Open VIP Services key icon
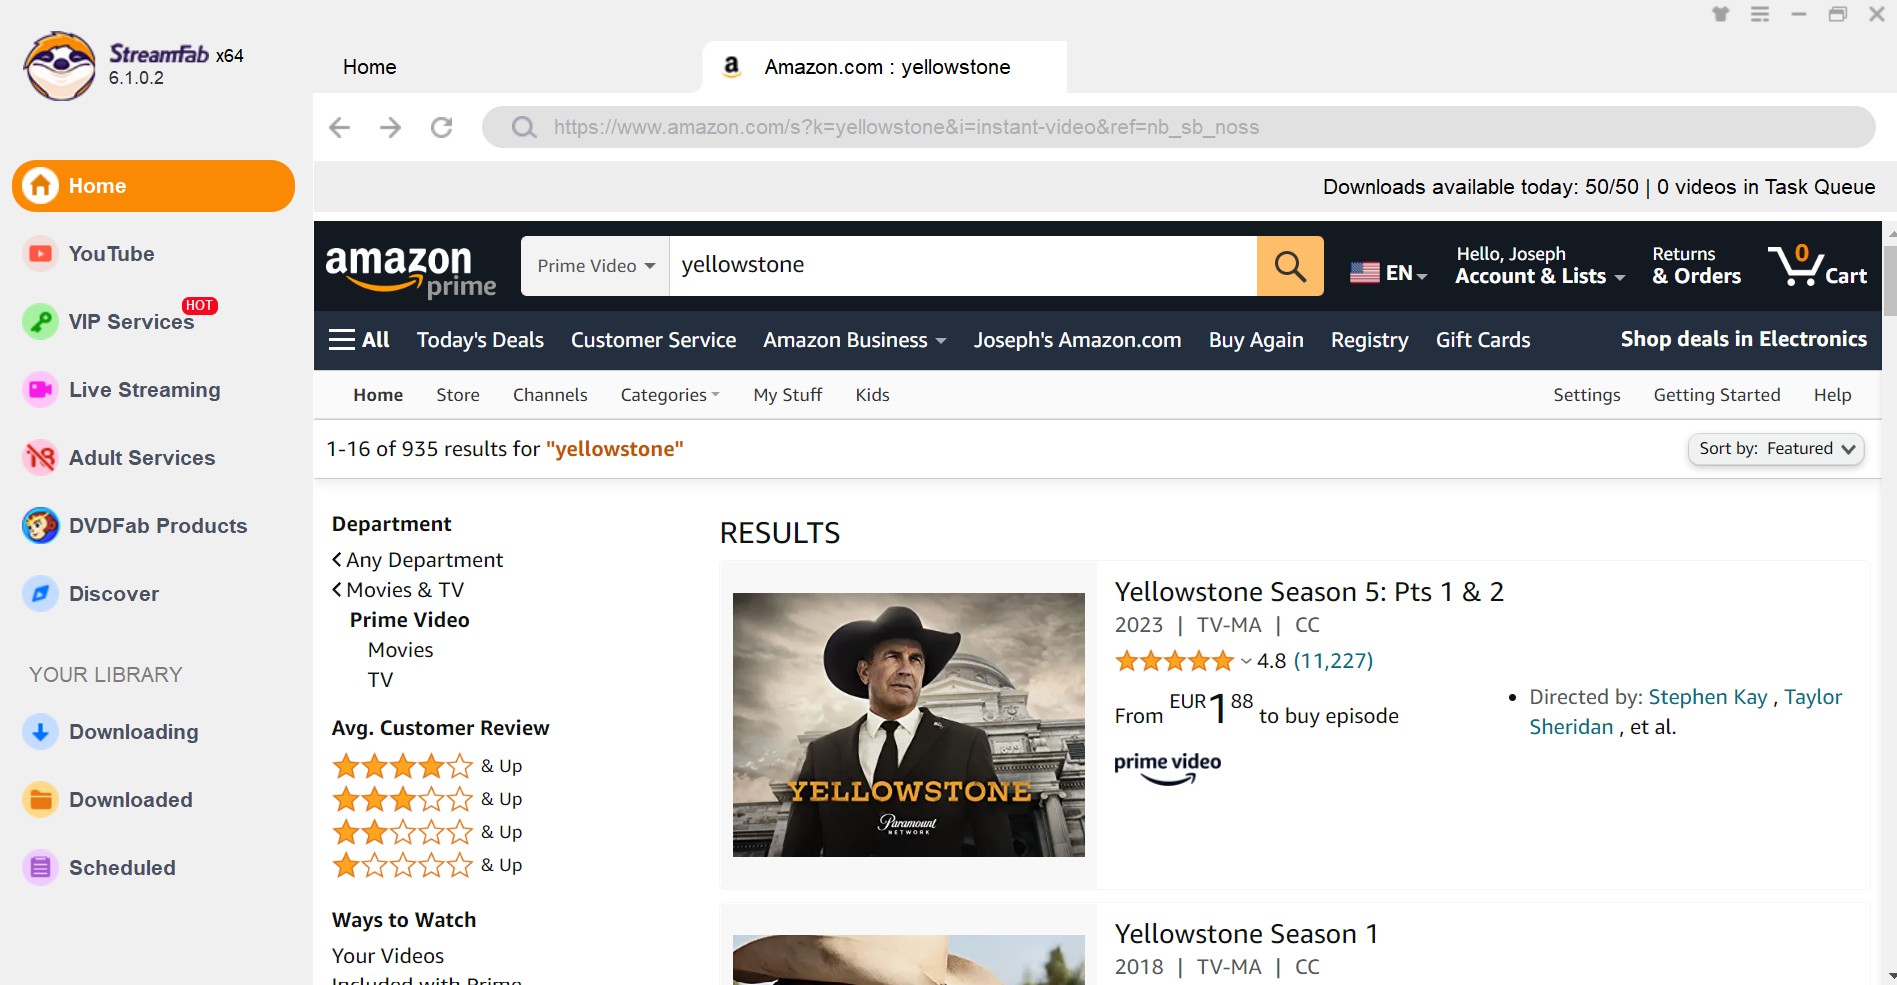Image resolution: width=1897 pixels, height=985 pixels. pyautogui.click(x=40, y=322)
